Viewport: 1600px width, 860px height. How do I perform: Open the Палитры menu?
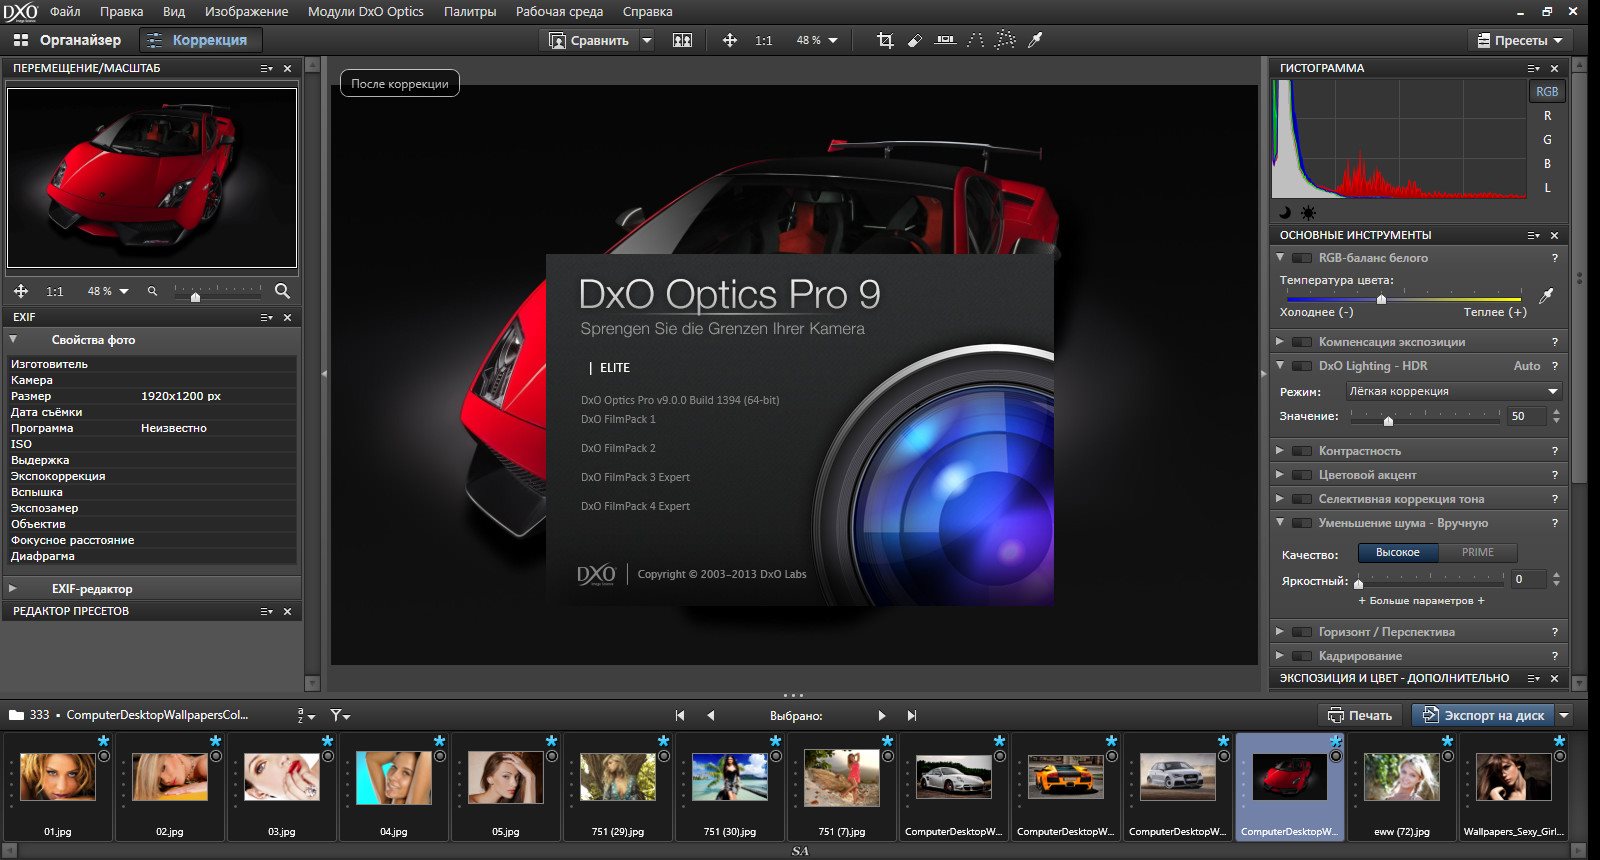click(x=470, y=12)
